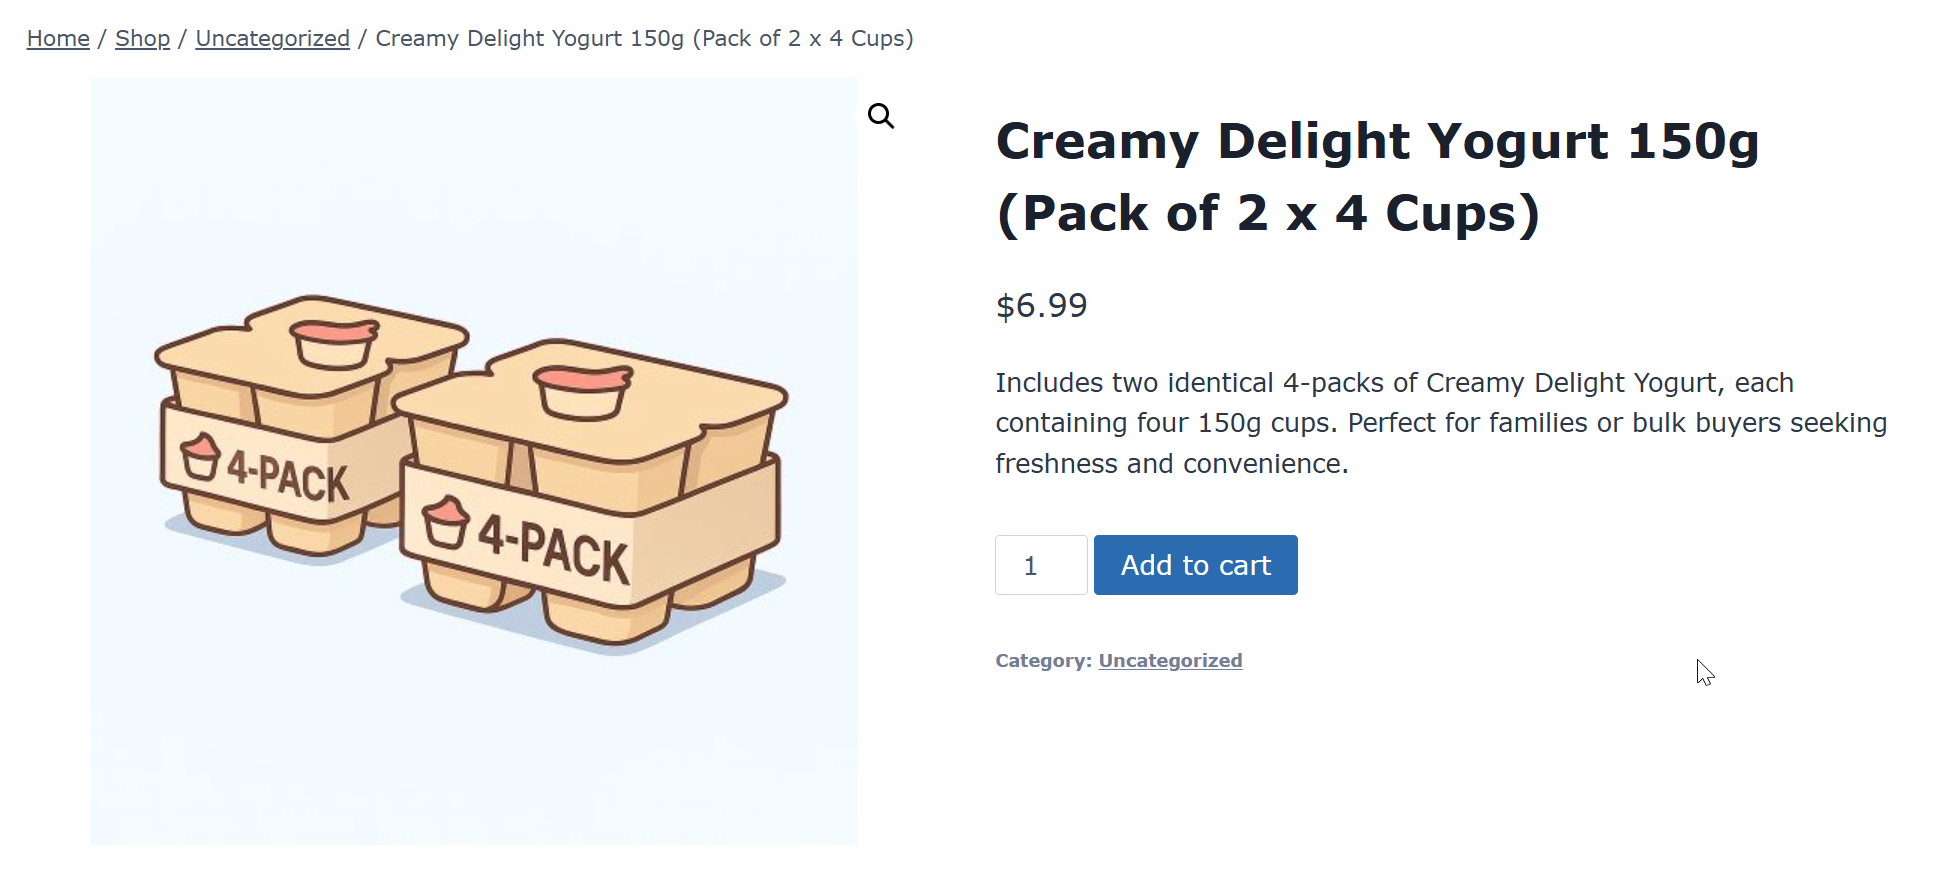Click the magnifier zoom icon on product image

(881, 116)
